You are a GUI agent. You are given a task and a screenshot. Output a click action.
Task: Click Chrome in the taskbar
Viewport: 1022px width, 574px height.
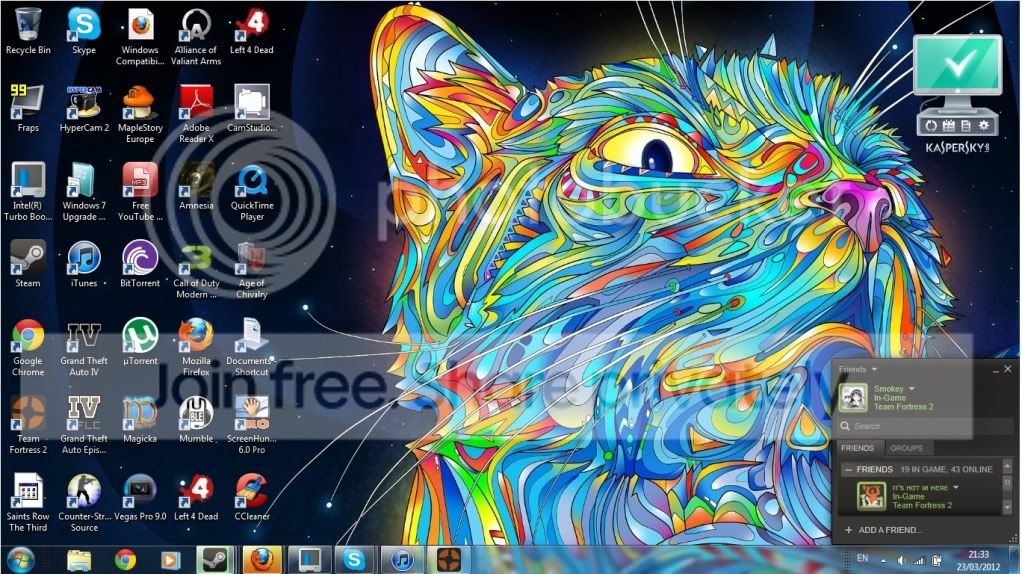tap(125, 560)
